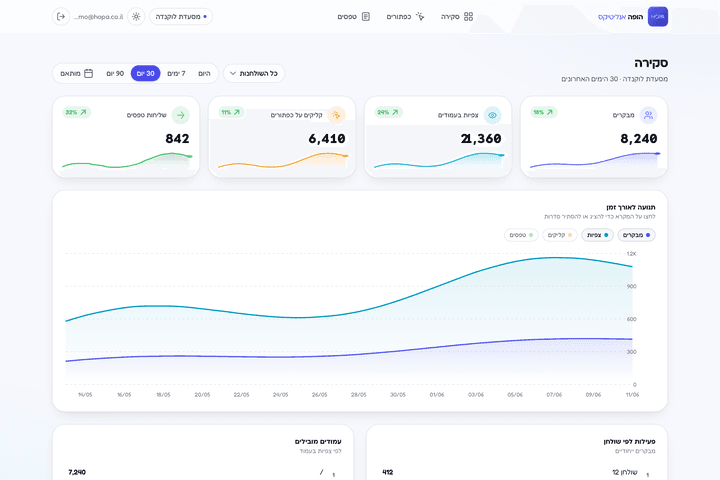
Task: Show the קליקים series in legend
Action: coord(560,235)
